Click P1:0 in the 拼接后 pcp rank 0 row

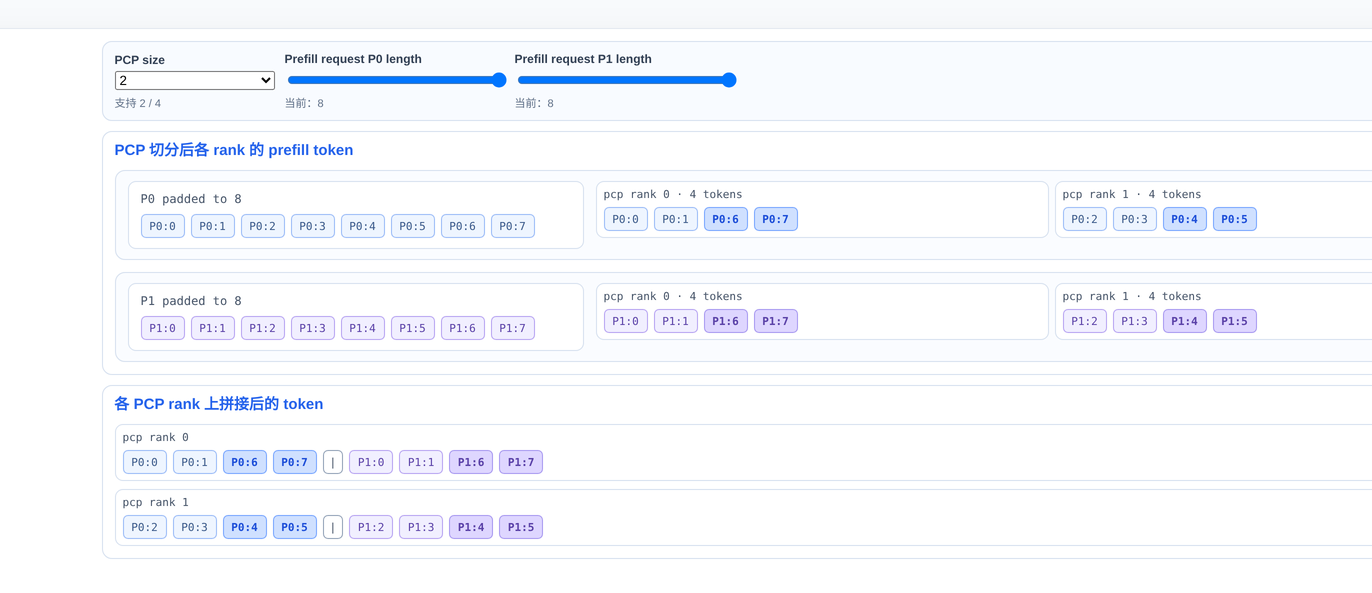pos(371,462)
